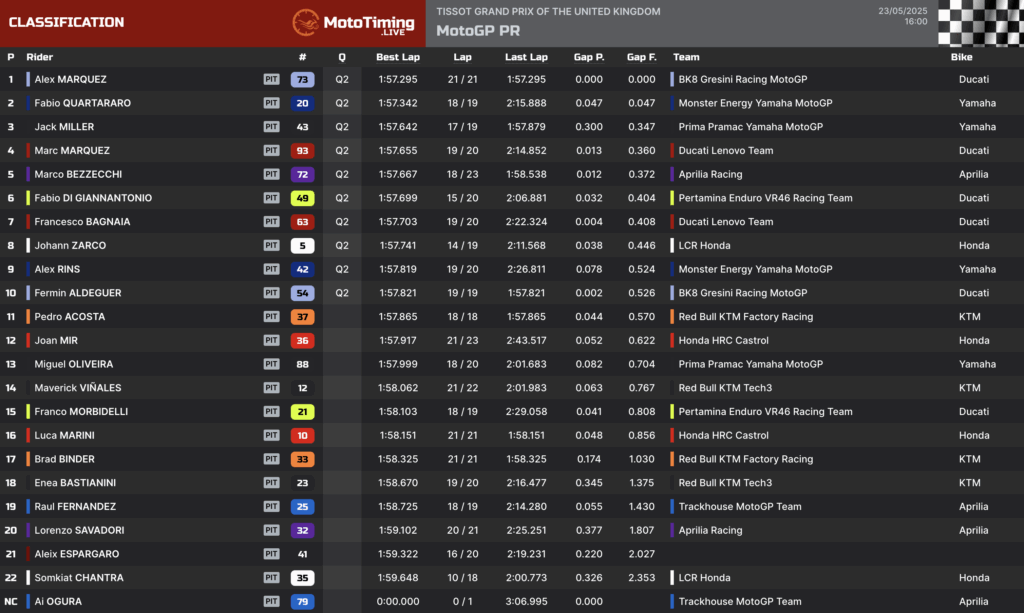
Task: Click gap value 2.353 for Chantra
Action: coord(641,578)
